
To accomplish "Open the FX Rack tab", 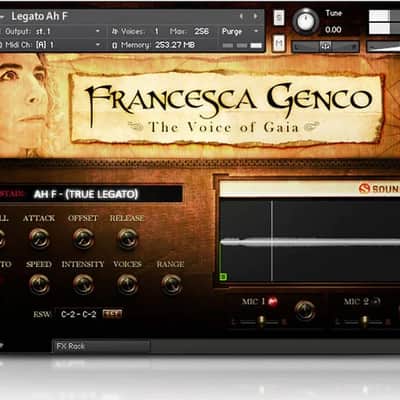I will point(101,346).
